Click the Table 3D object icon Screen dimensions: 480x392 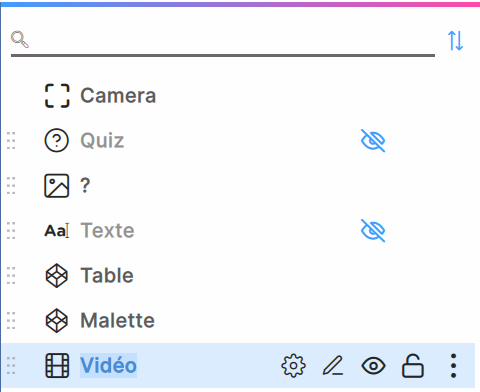57,276
